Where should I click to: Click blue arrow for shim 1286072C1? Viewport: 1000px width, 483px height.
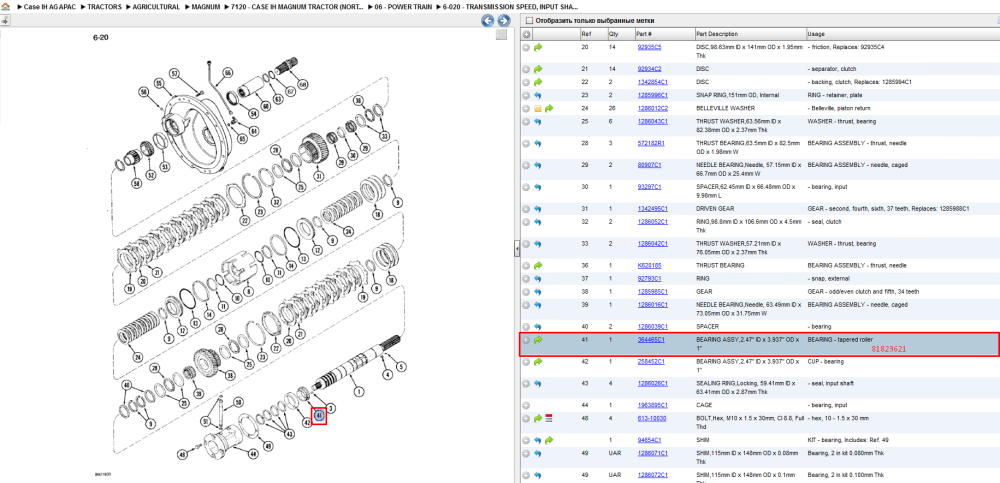538,475
